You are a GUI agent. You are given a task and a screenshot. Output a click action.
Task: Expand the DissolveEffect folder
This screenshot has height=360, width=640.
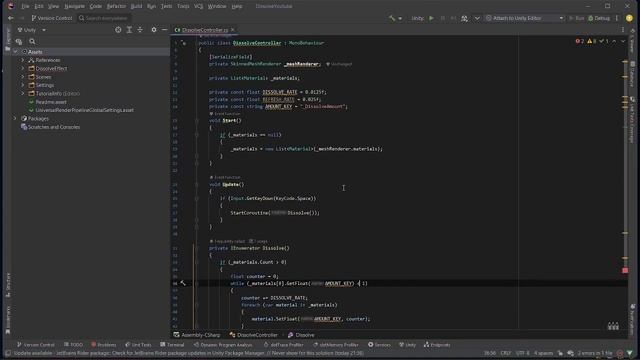tap(23, 69)
